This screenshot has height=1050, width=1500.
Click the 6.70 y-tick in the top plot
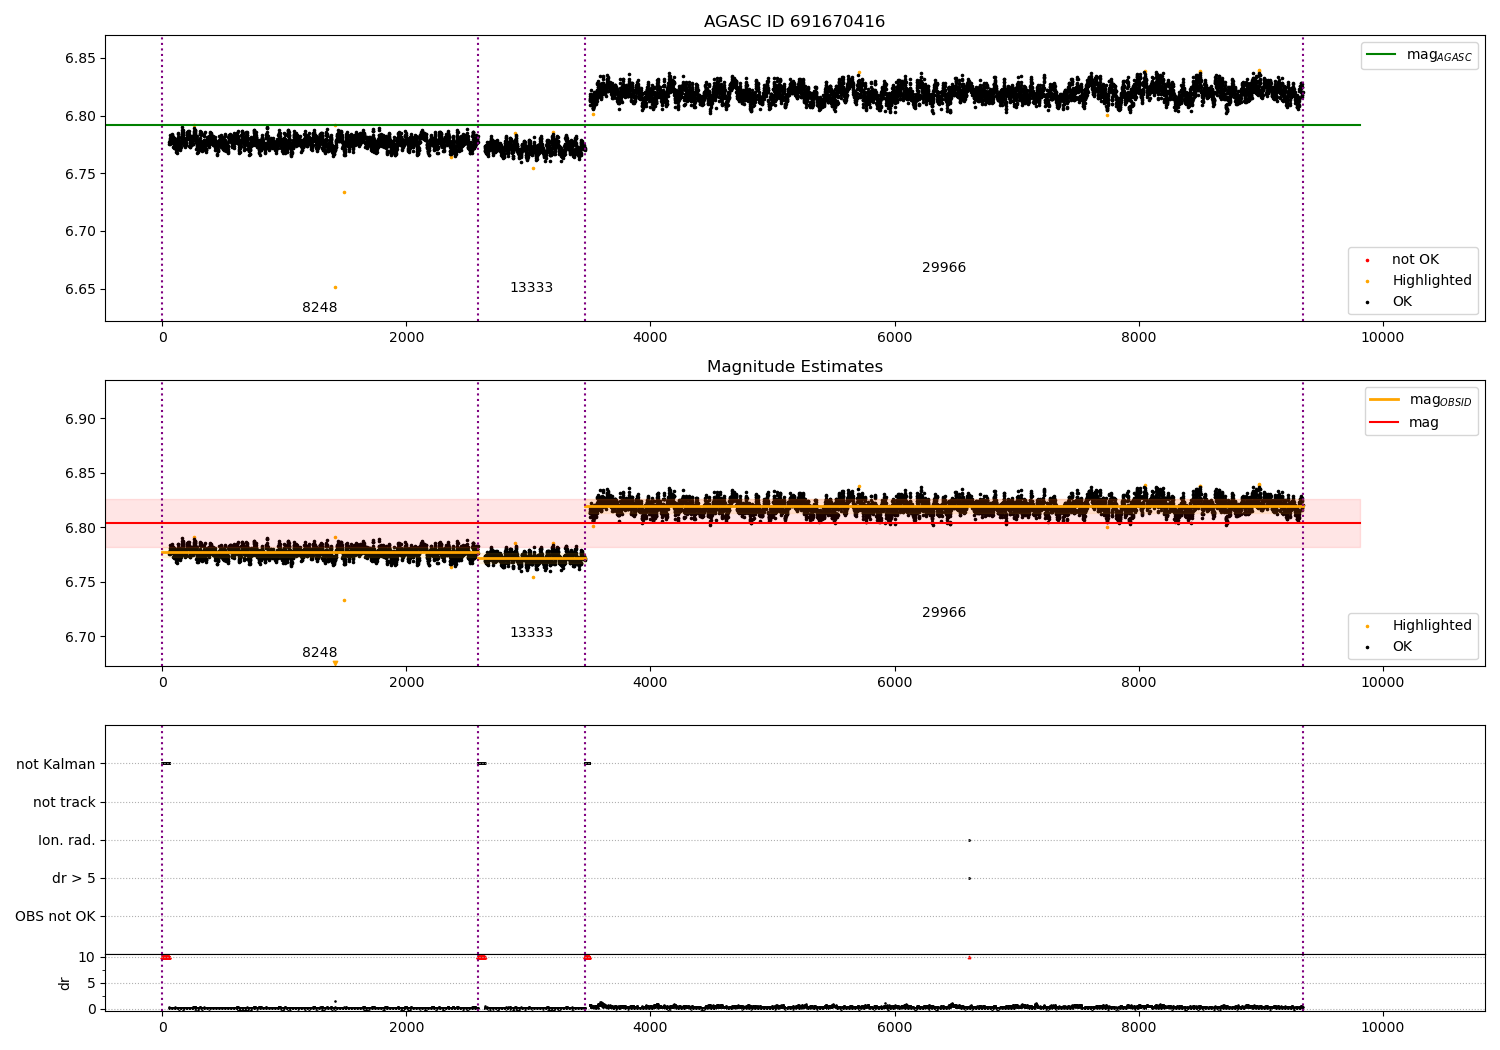(80, 231)
